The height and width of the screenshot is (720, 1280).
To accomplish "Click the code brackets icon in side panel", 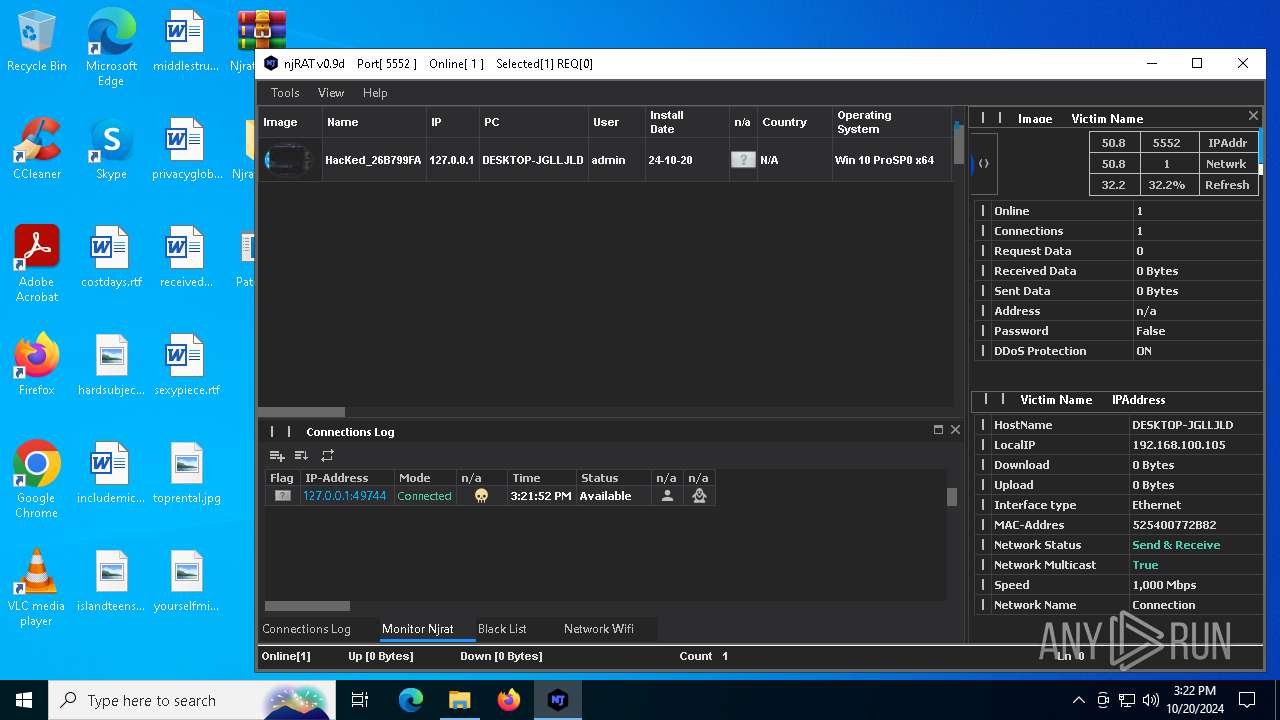I will pyautogui.click(x=984, y=164).
